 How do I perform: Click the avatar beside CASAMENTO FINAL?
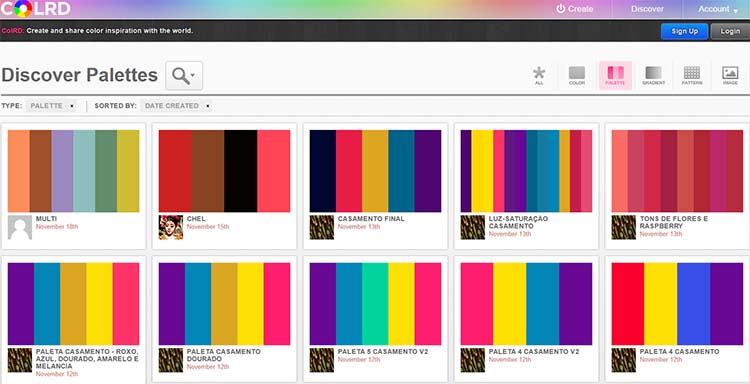pyautogui.click(x=322, y=227)
